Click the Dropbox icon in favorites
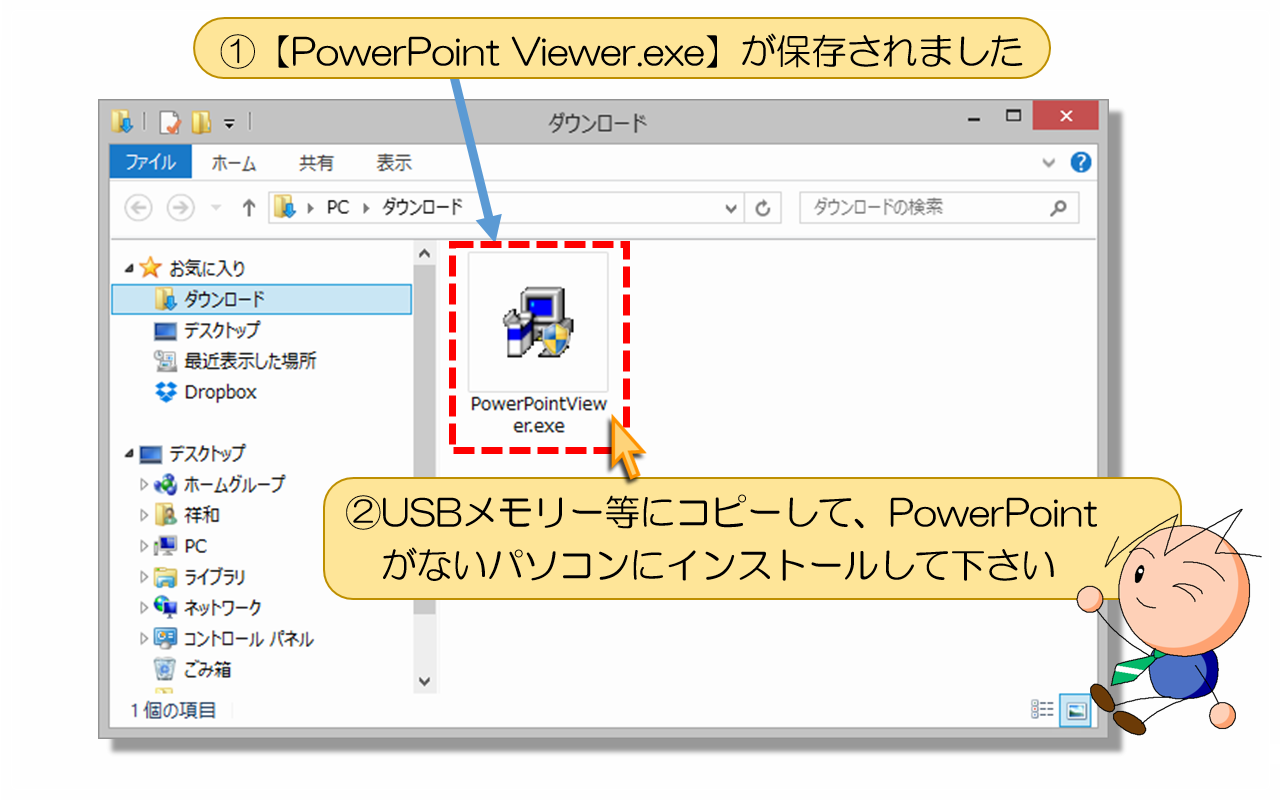The width and height of the screenshot is (1280, 800). click(166, 392)
